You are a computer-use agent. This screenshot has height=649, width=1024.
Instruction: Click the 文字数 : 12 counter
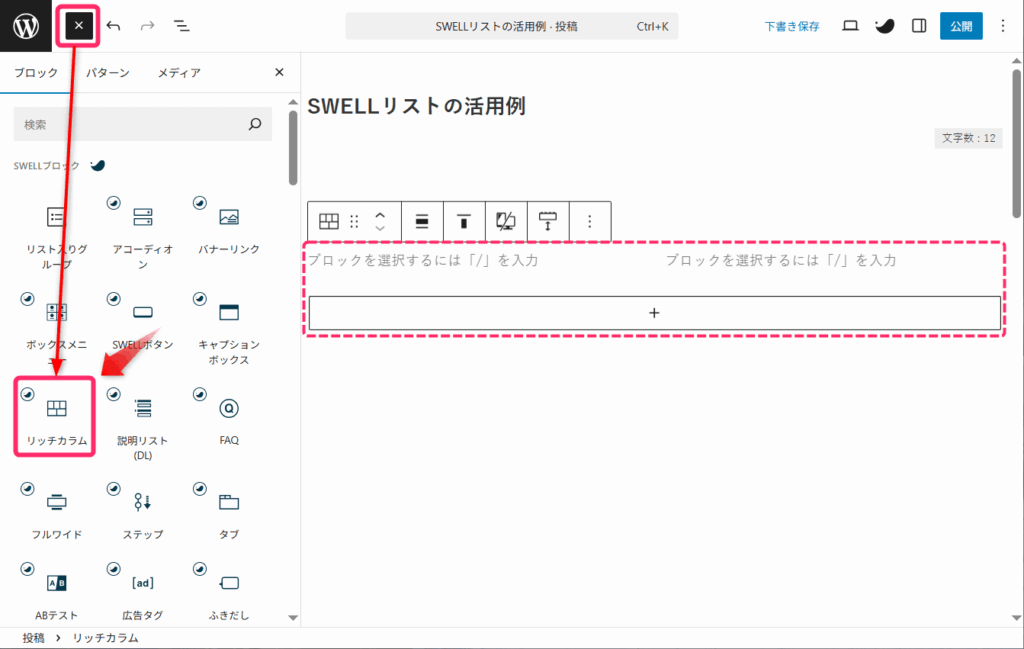[968, 138]
